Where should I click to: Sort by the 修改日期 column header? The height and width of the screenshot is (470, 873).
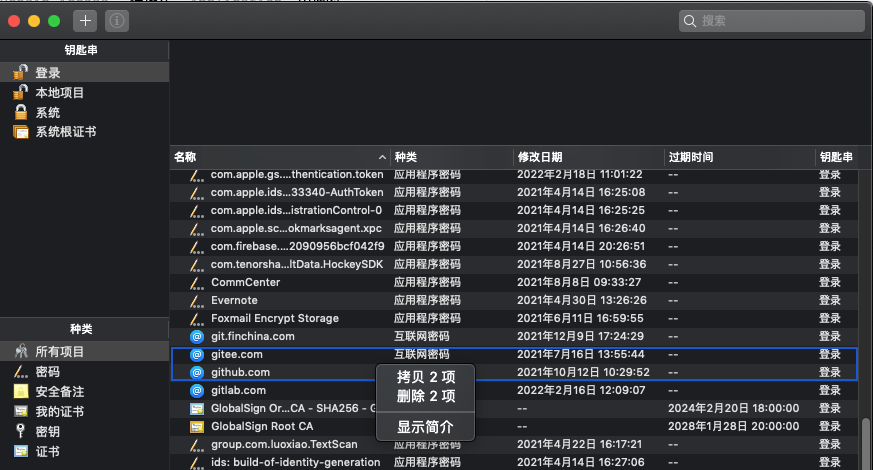click(589, 157)
